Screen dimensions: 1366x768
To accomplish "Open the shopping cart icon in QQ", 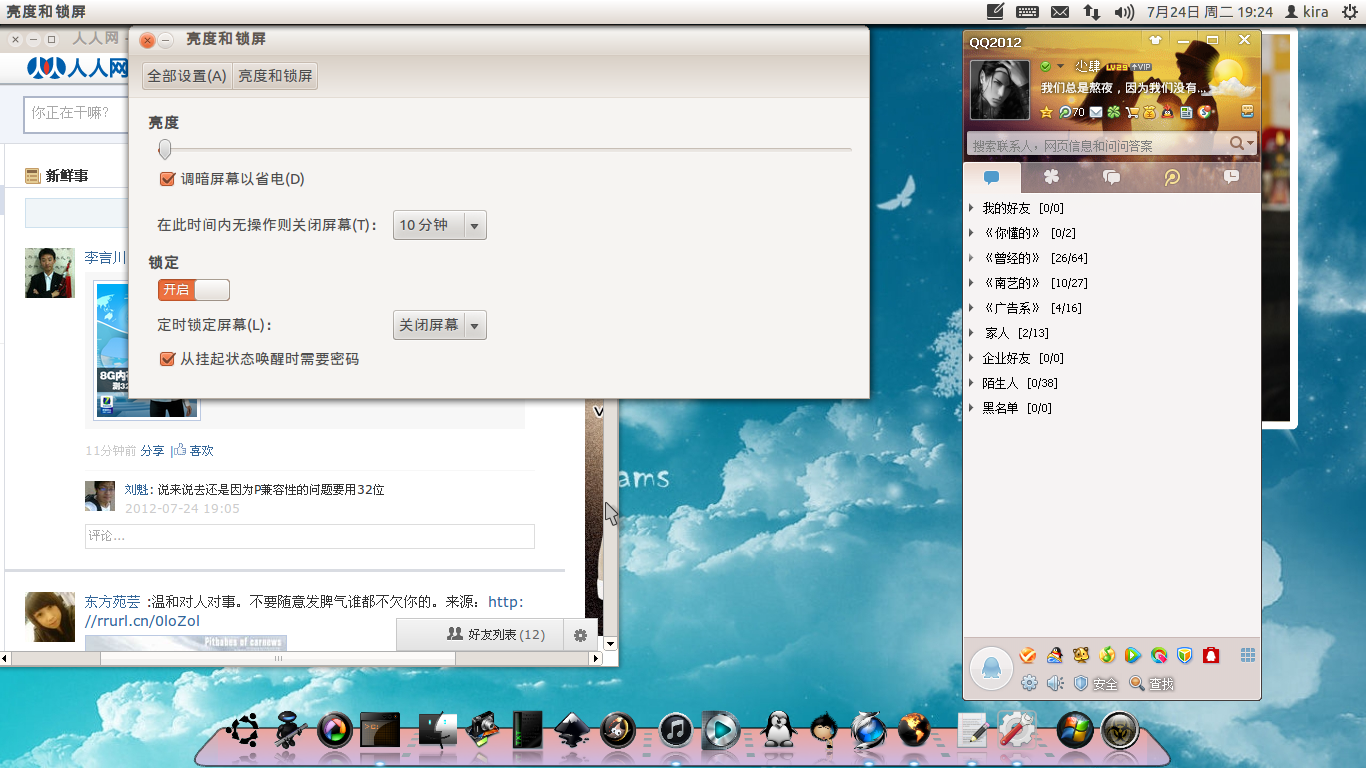I will tap(1132, 112).
